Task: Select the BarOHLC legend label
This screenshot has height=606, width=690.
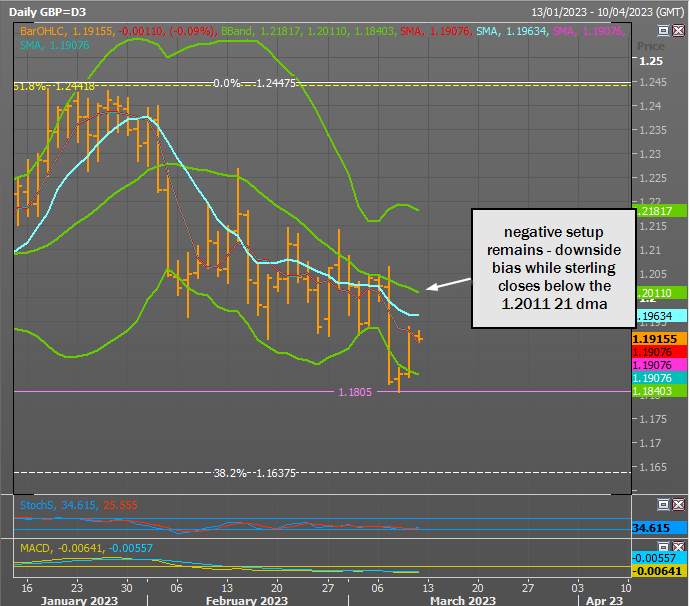Action: pos(42,31)
